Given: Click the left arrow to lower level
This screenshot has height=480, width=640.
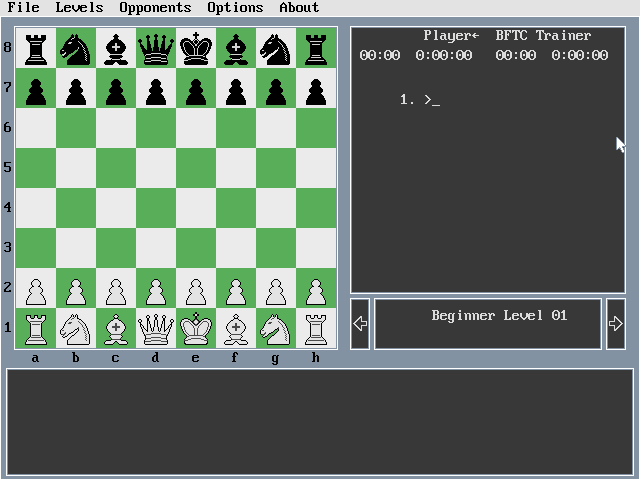Looking at the screenshot, I should click(x=360, y=324).
